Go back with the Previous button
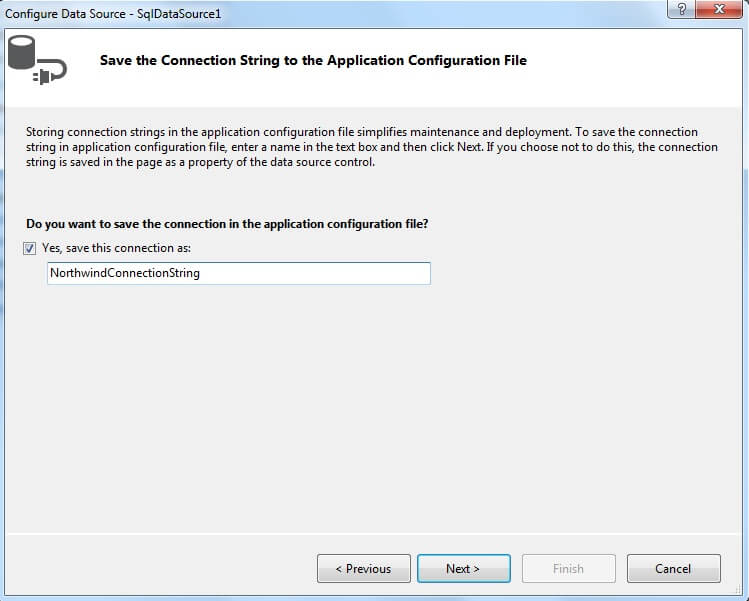Image resolution: width=749 pixels, height=601 pixels. coord(363,568)
